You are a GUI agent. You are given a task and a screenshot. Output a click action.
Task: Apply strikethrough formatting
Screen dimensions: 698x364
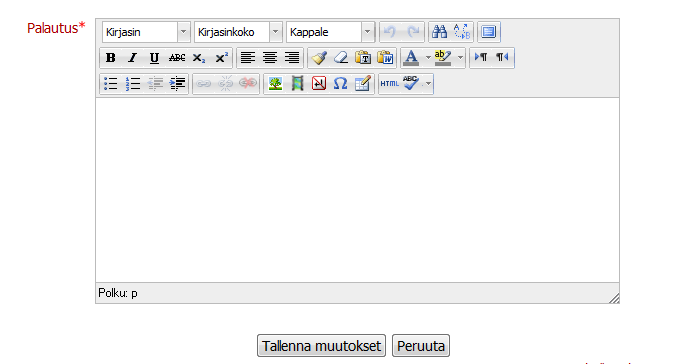pos(177,58)
